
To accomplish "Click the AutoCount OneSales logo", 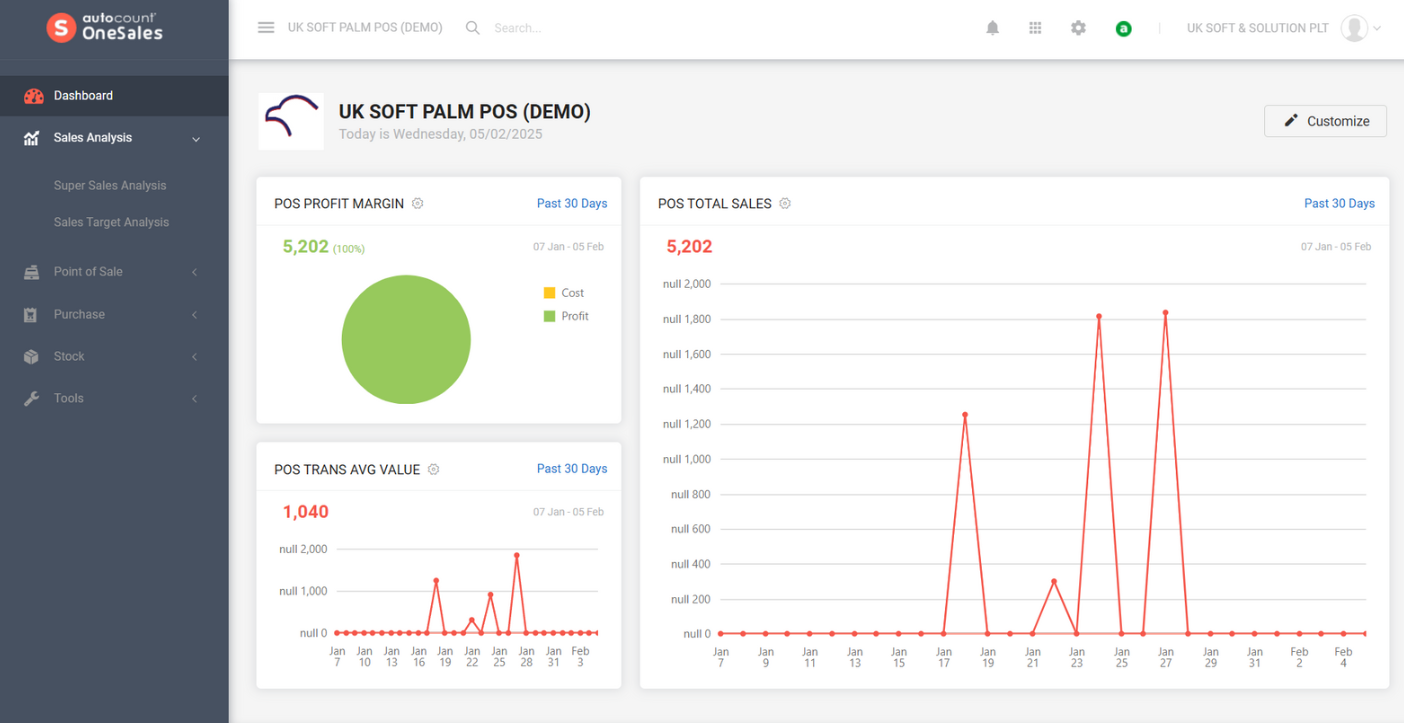I will click(x=105, y=26).
